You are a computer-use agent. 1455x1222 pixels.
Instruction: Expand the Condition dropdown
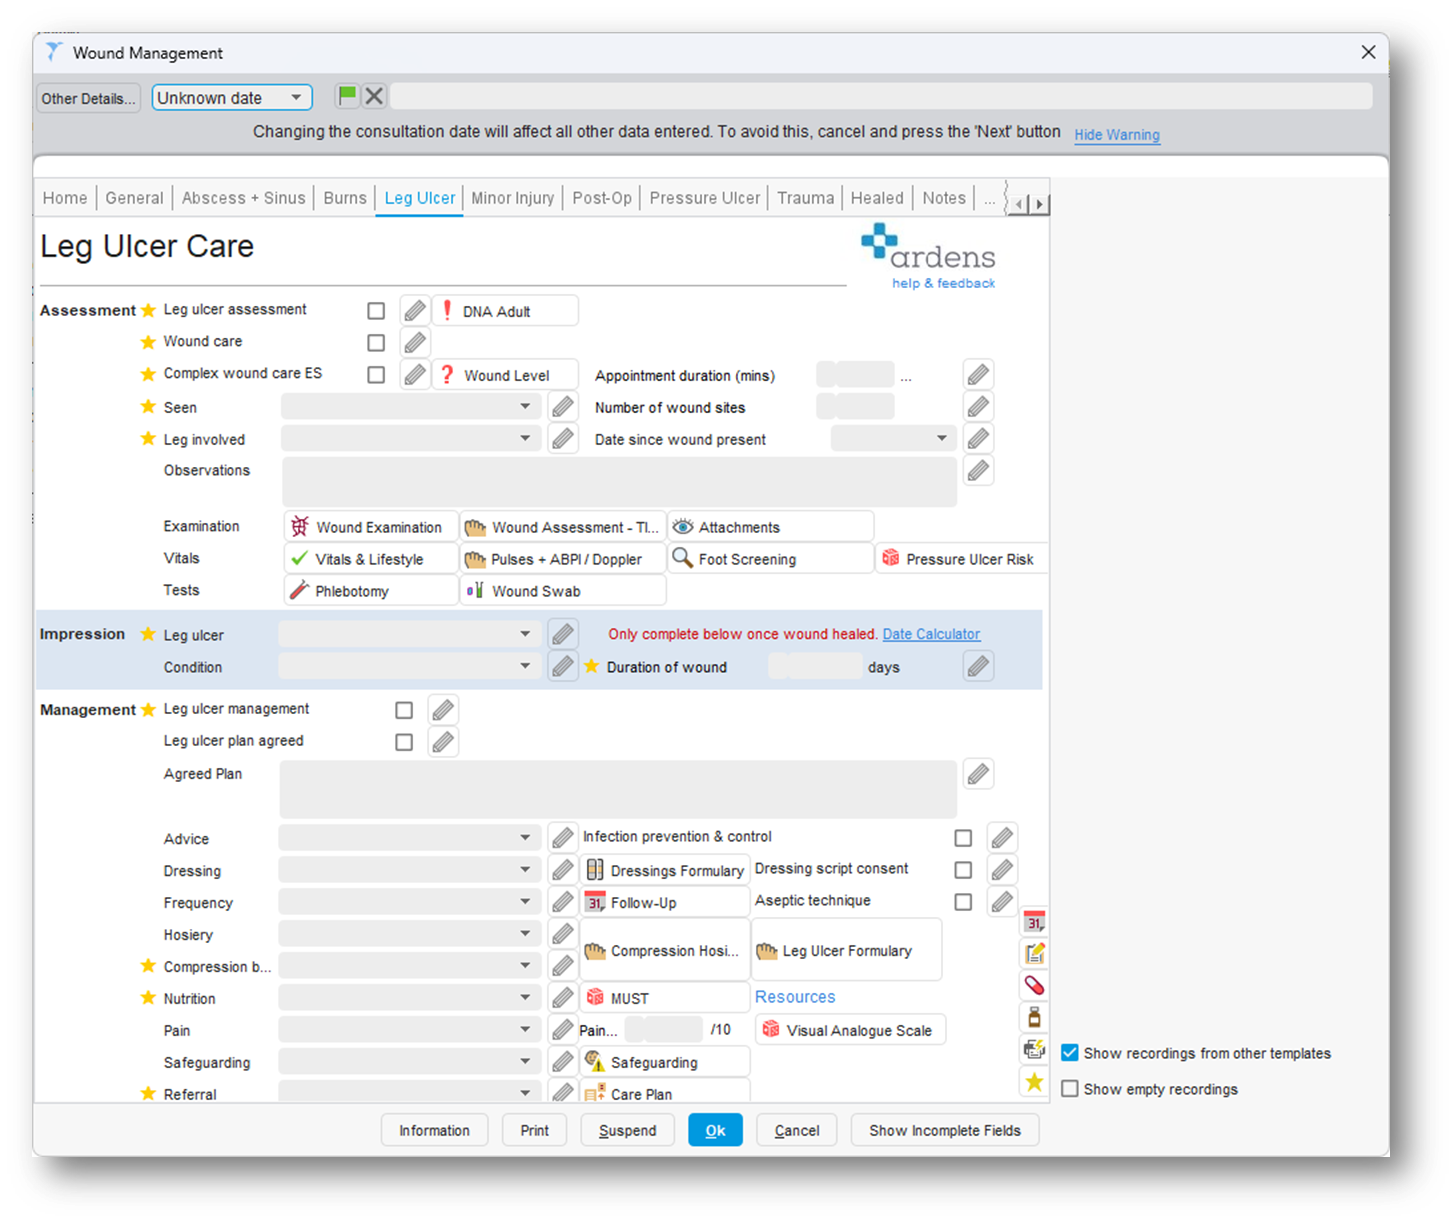point(410,666)
